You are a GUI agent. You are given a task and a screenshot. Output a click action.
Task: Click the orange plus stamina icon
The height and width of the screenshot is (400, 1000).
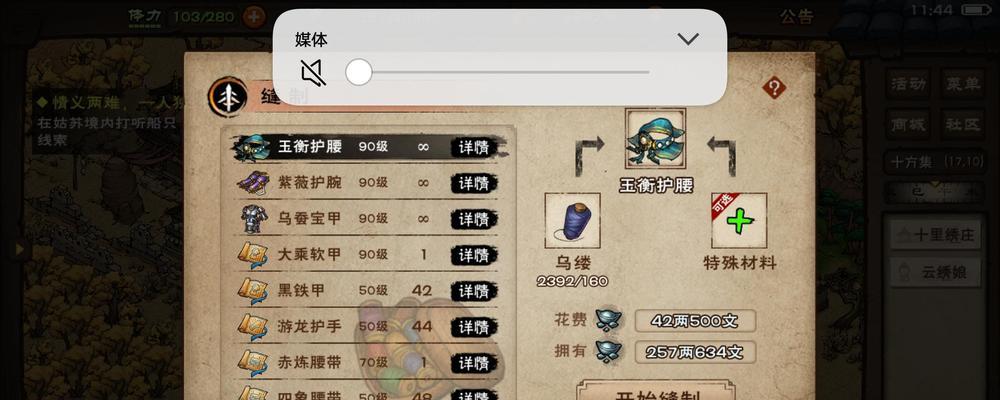pos(254,17)
